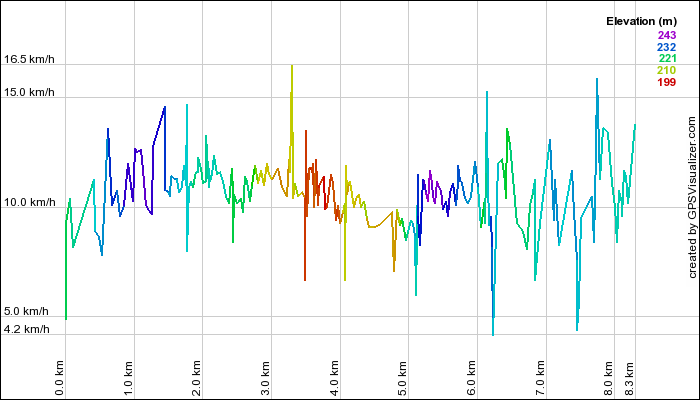Click the "8.0 km" distance label
The width and height of the screenshot is (700, 400).
click(x=608, y=378)
